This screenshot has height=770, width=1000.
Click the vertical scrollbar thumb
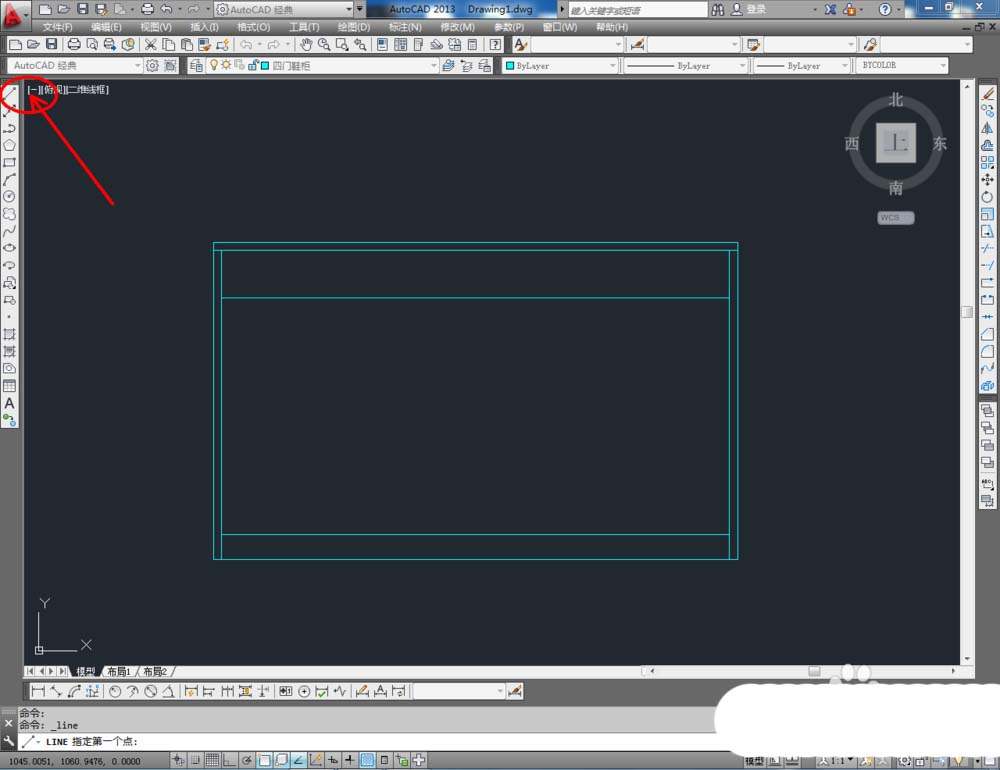[x=967, y=311]
